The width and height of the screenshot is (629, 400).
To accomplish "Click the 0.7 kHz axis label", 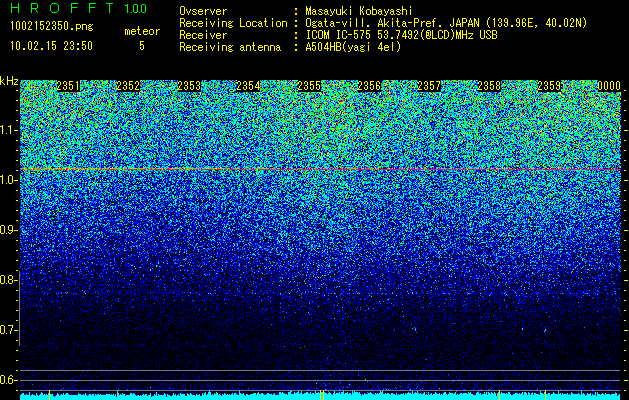I will [x=7, y=330].
